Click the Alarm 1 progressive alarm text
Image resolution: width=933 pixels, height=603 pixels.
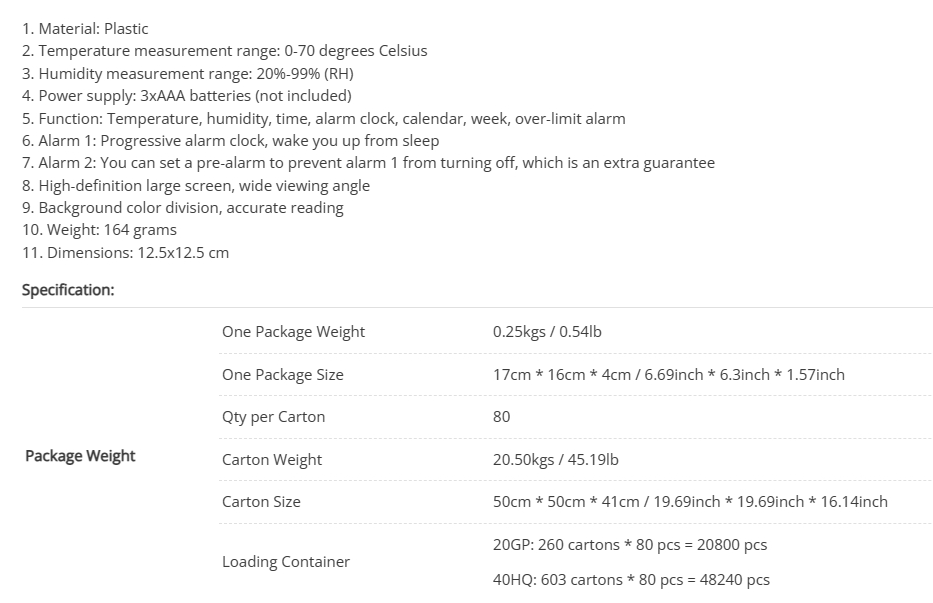click(x=230, y=140)
